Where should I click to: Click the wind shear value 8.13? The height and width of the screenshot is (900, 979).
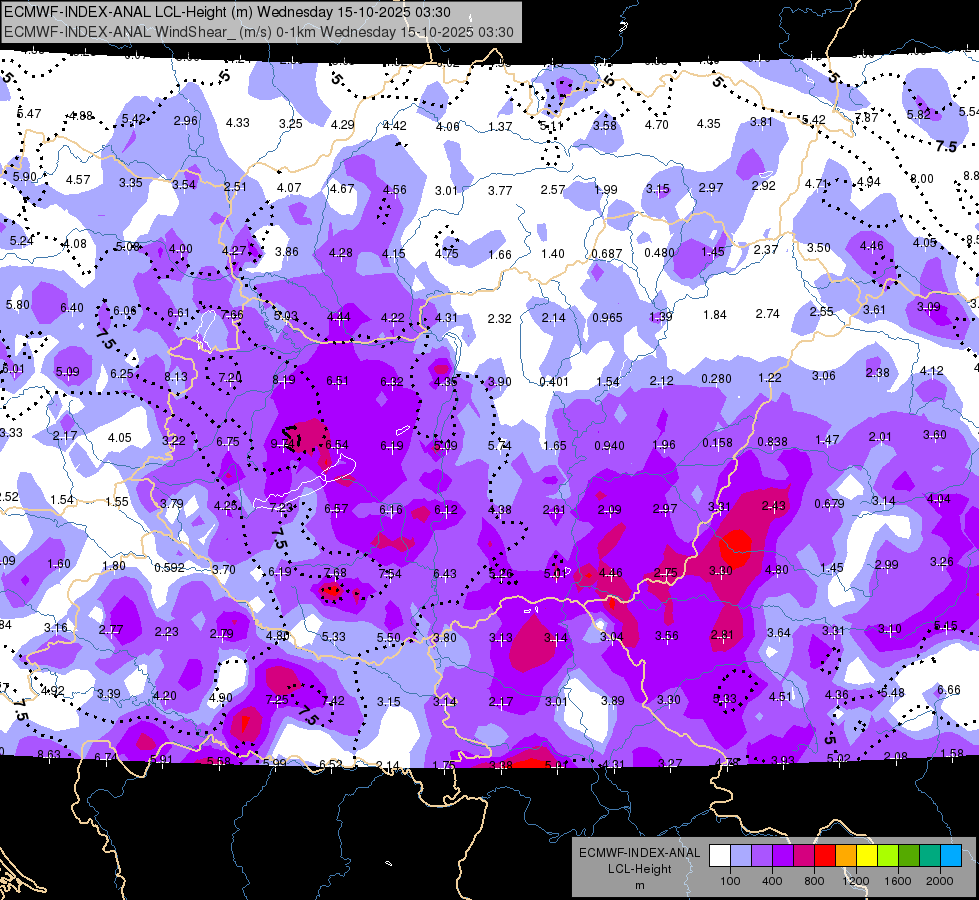pyautogui.click(x=176, y=377)
